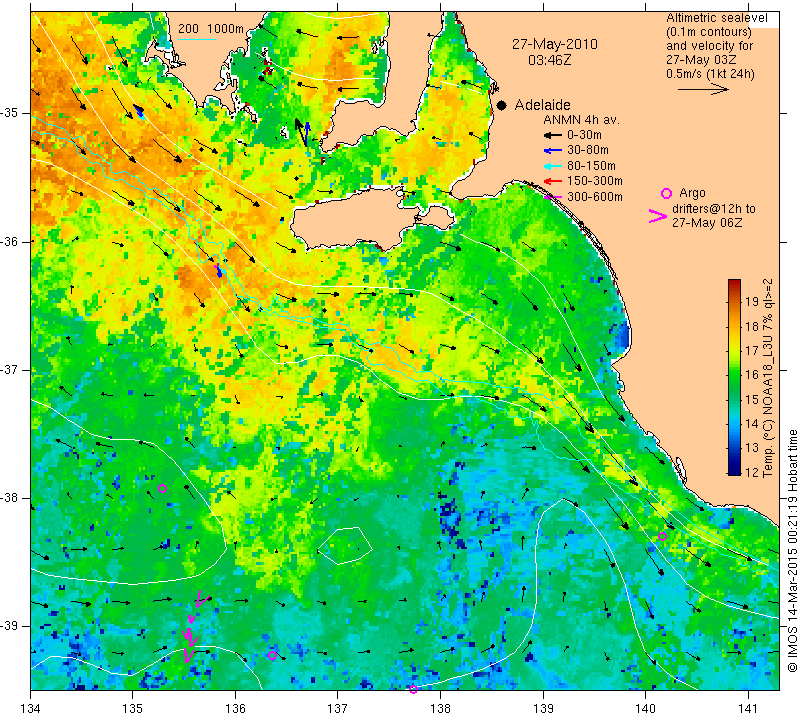Click the '(0.1m contours)' text line

pyautogui.click(x=709, y=32)
